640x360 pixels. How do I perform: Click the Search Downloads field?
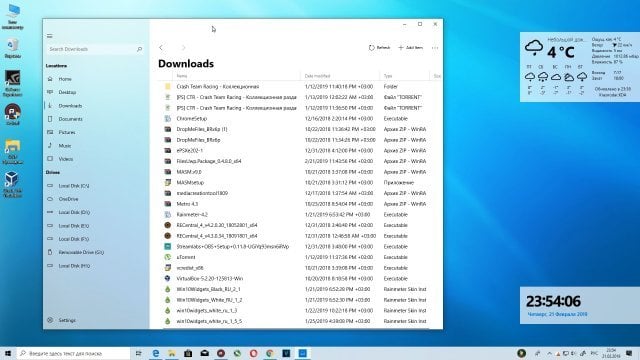pyautogui.click(x=92, y=49)
